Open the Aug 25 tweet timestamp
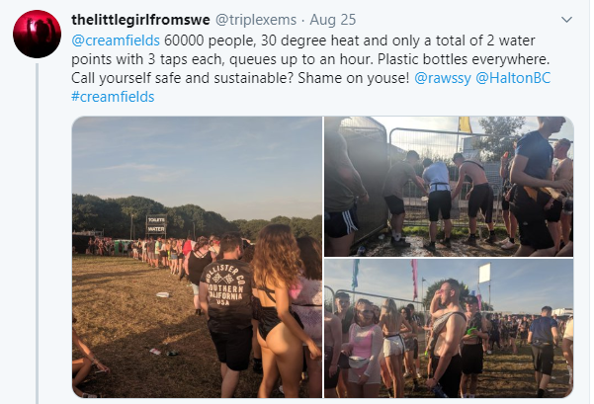The height and width of the screenshot is (404, 594). coord(333,20)
